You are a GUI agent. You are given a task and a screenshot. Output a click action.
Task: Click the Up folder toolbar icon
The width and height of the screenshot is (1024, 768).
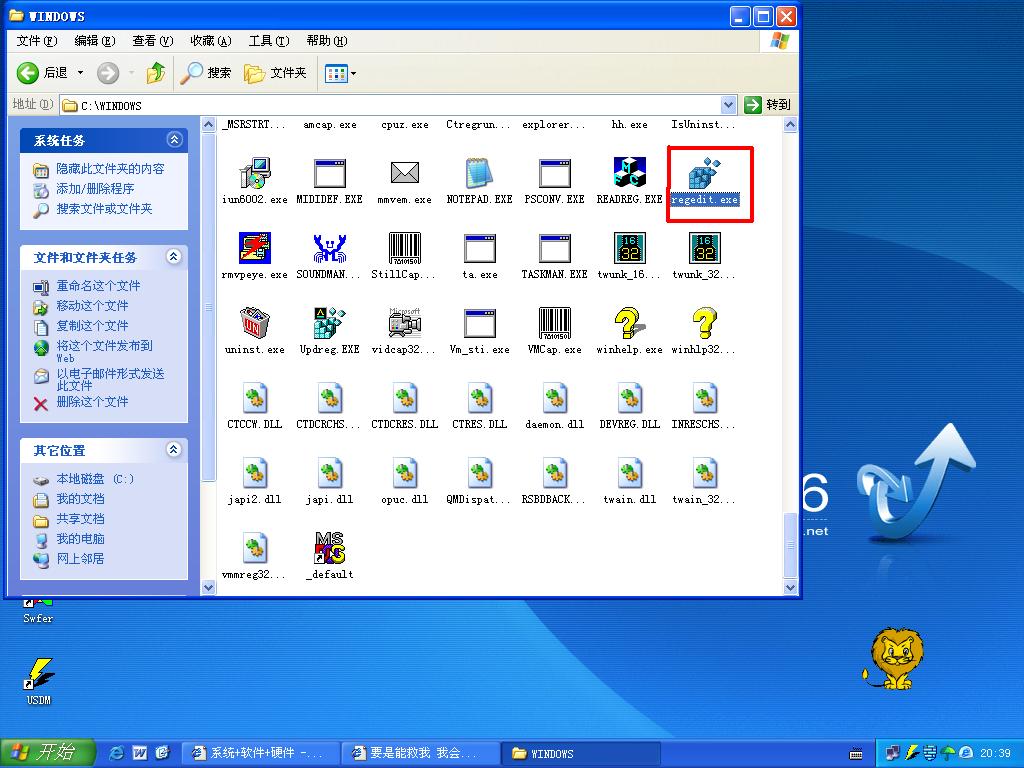pos(155,72)
